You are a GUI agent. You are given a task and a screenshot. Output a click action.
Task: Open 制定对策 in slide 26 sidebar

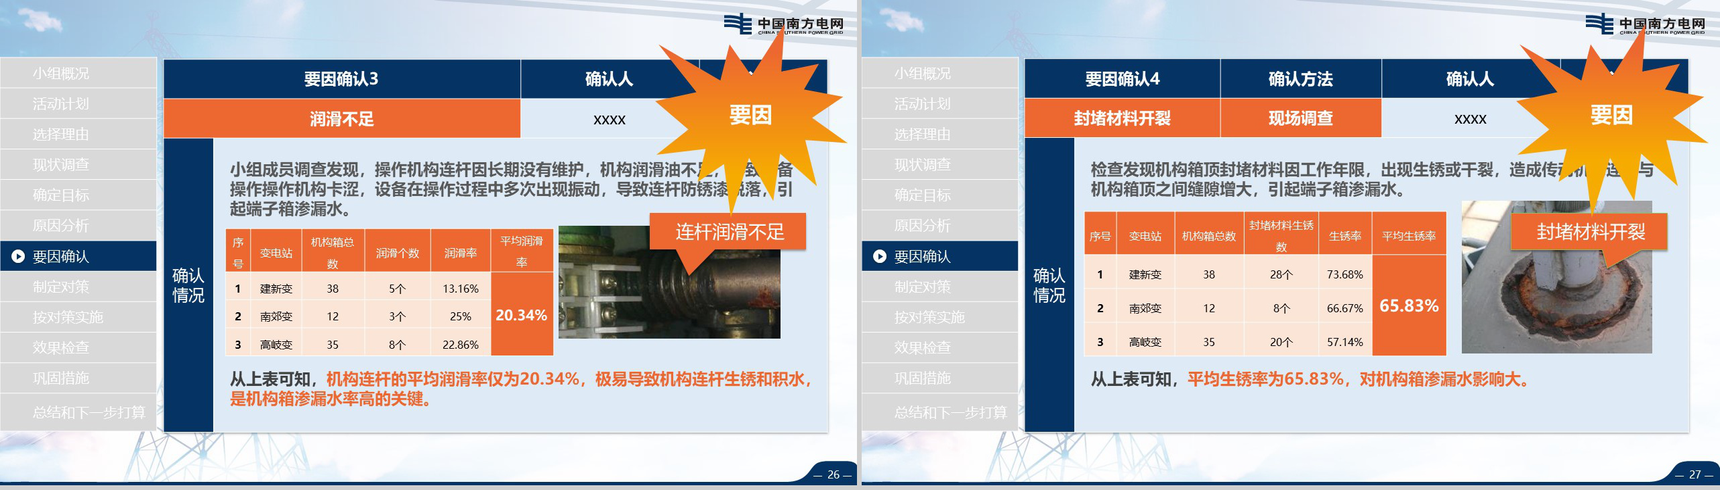(61, 287)
